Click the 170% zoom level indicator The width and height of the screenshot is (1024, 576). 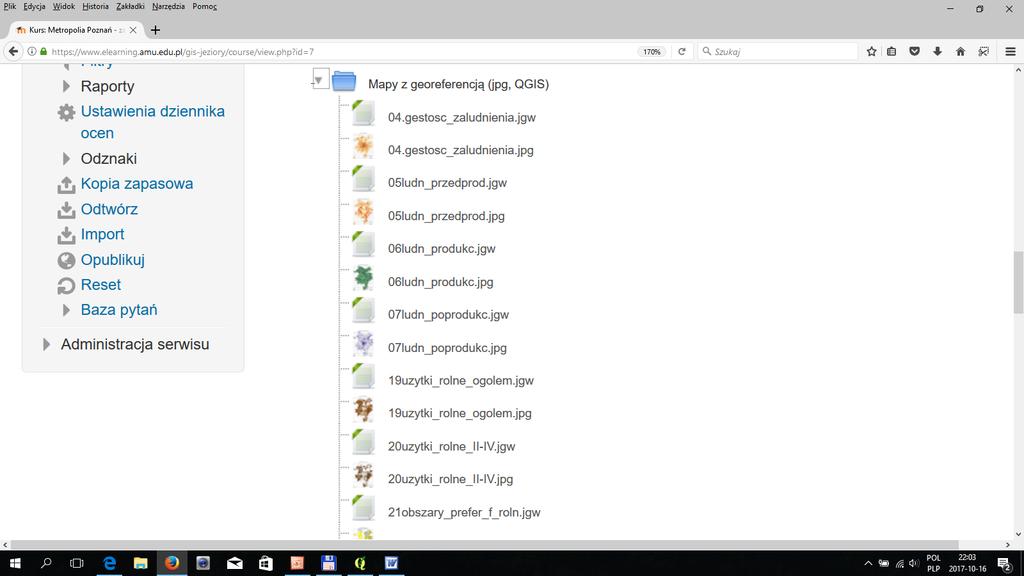(652, 52)
